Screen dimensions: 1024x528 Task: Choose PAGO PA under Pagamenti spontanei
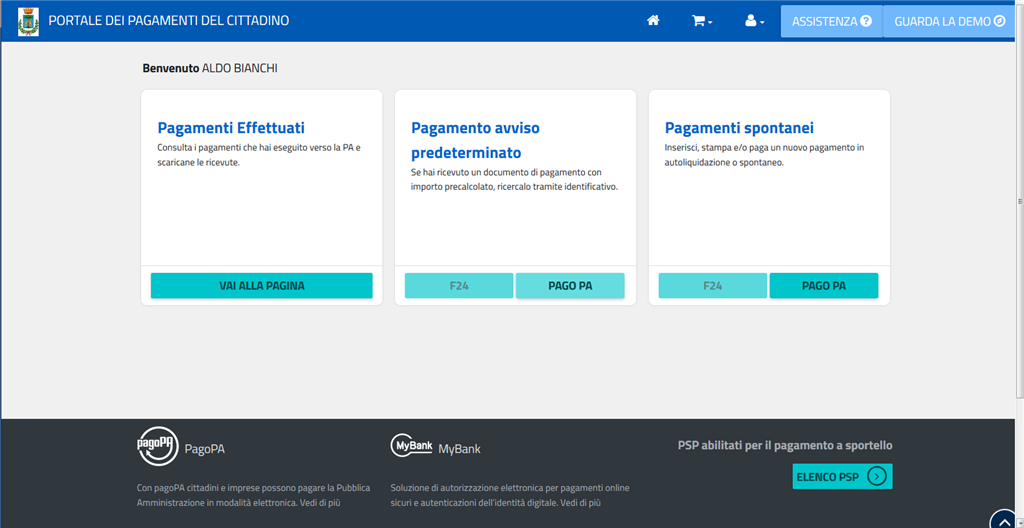[824, 286]
